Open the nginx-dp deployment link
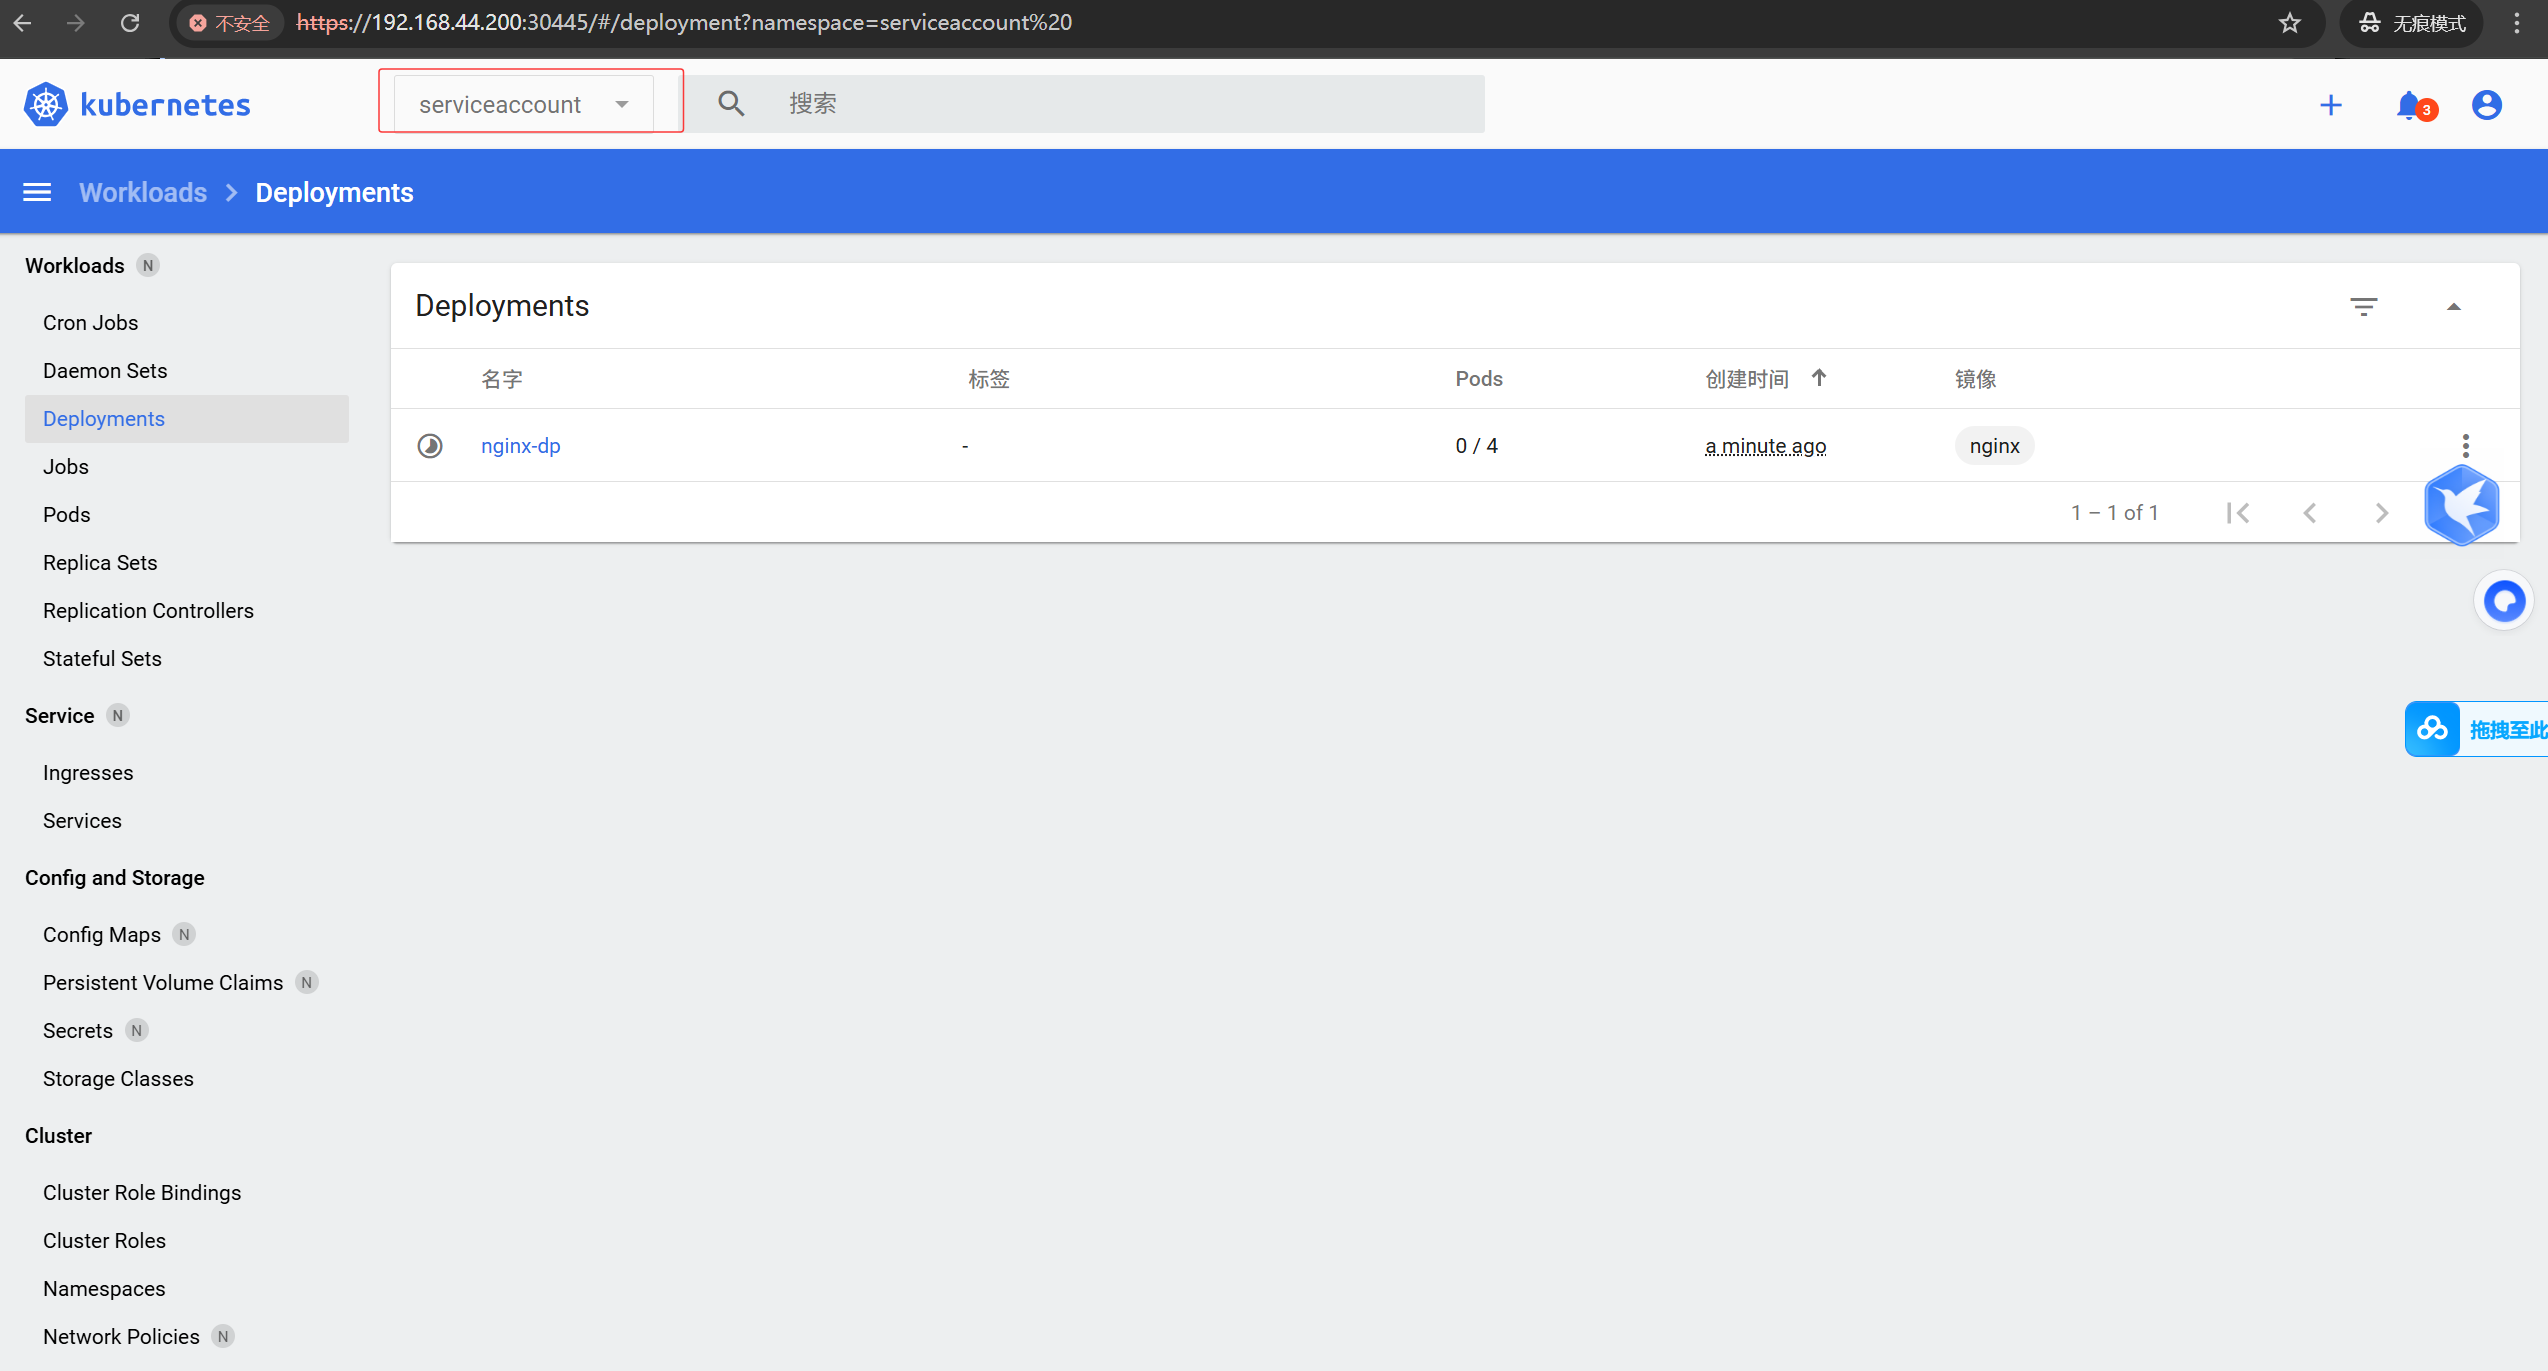Screen dimensions: 2548x1371 520,446
